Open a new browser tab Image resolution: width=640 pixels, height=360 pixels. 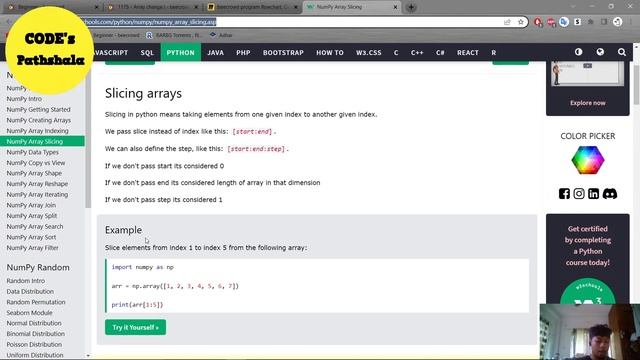pyautogui.click(x=411, y=7)
